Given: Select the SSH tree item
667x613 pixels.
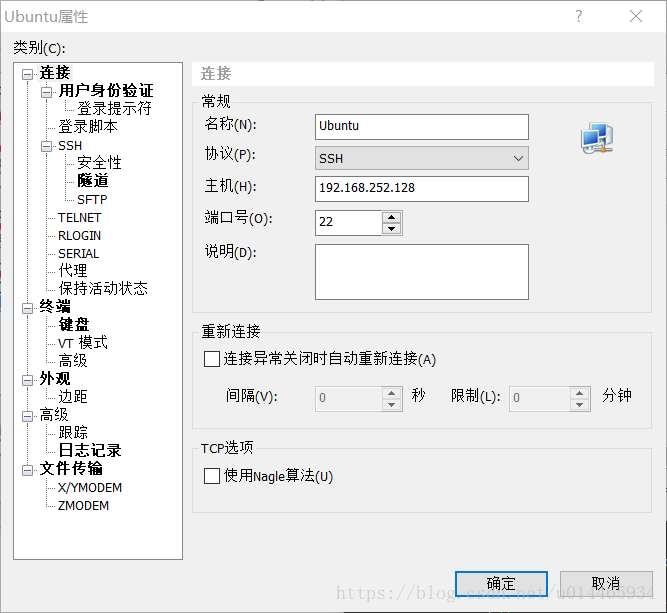Looking at the screenshot, I should click(70, 145).
